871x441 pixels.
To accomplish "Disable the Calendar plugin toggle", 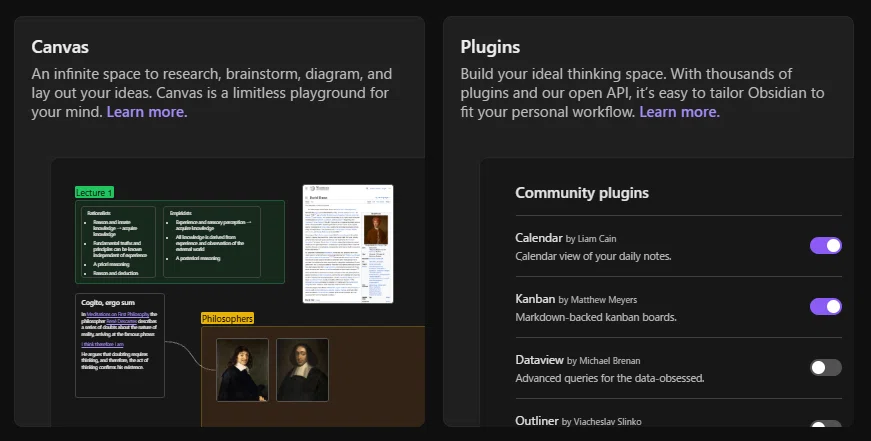I will tap(825, 245).
